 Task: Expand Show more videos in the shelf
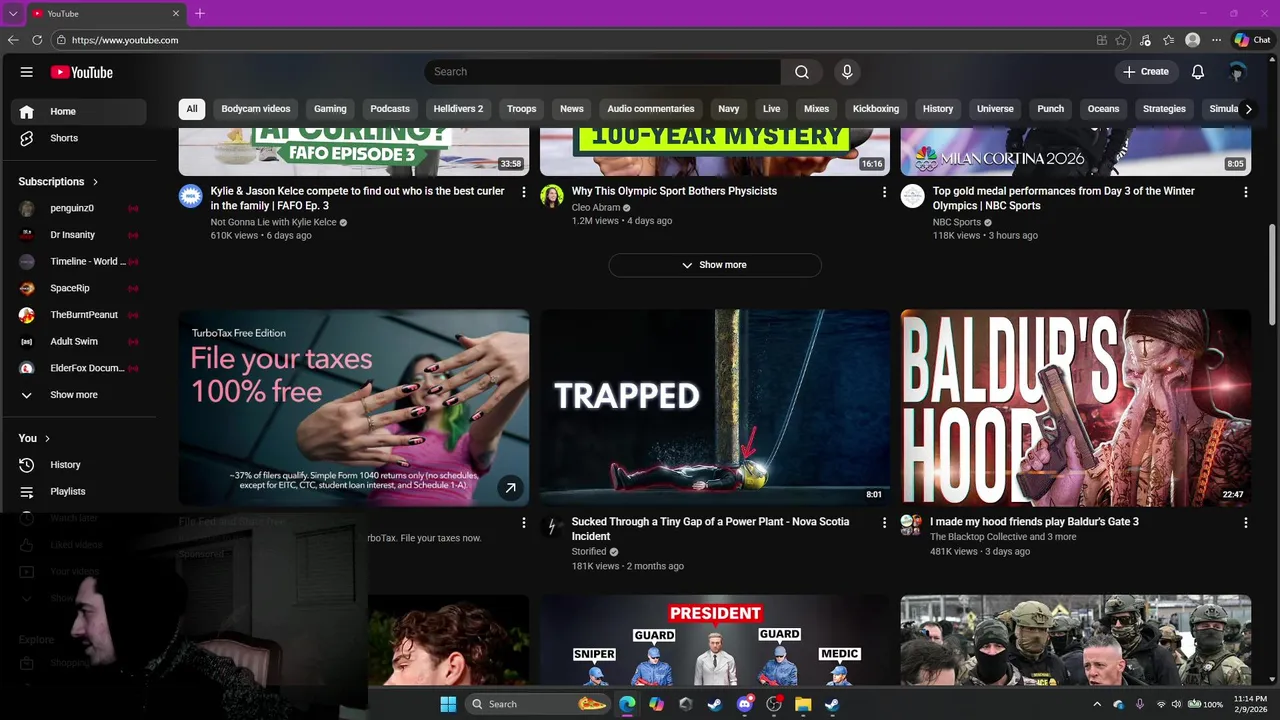[715, 265]
